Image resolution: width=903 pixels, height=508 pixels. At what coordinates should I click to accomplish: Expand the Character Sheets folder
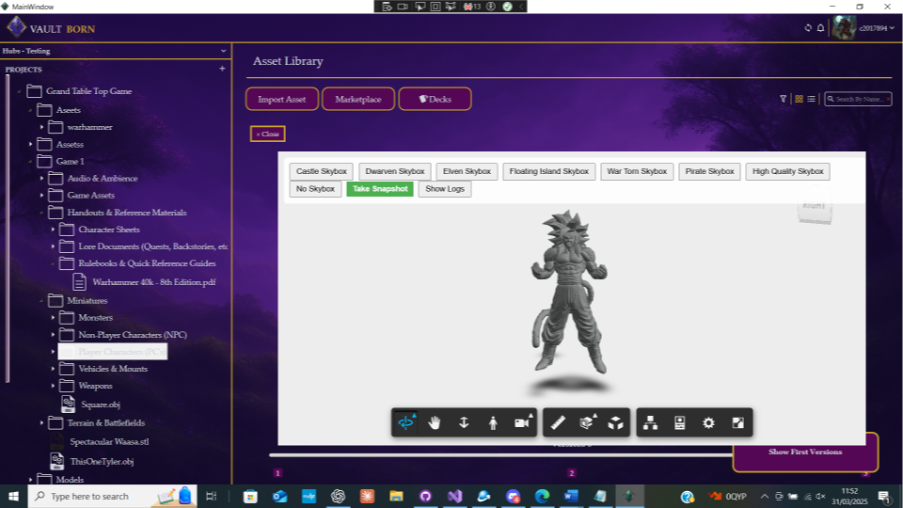tap(53, 229)
